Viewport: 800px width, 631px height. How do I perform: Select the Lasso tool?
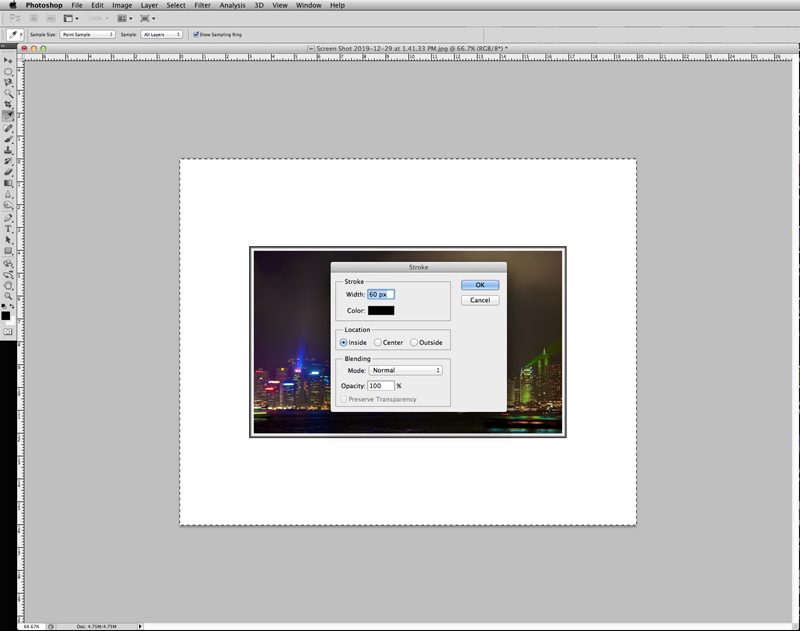point(9,83)
